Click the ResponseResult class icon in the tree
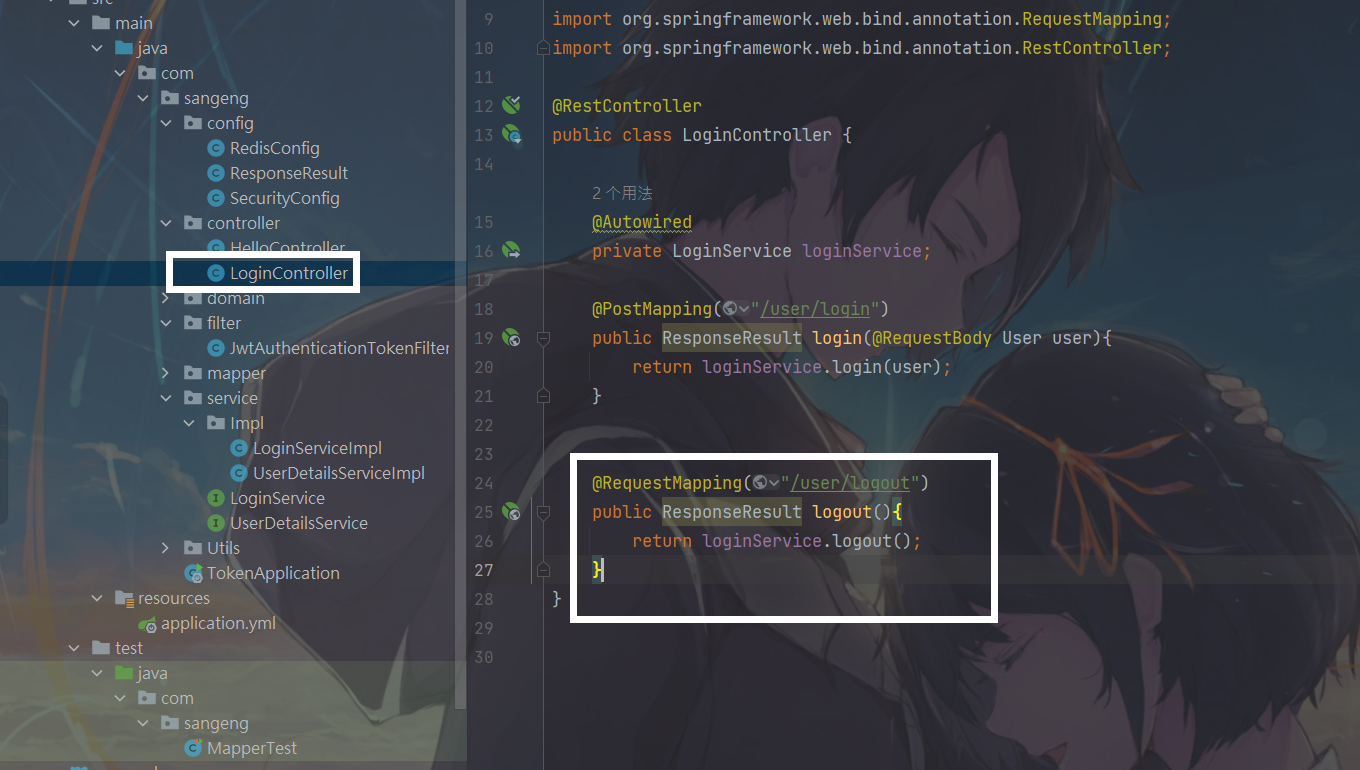This screenshot has height=770, width=1360. (215, 173)
